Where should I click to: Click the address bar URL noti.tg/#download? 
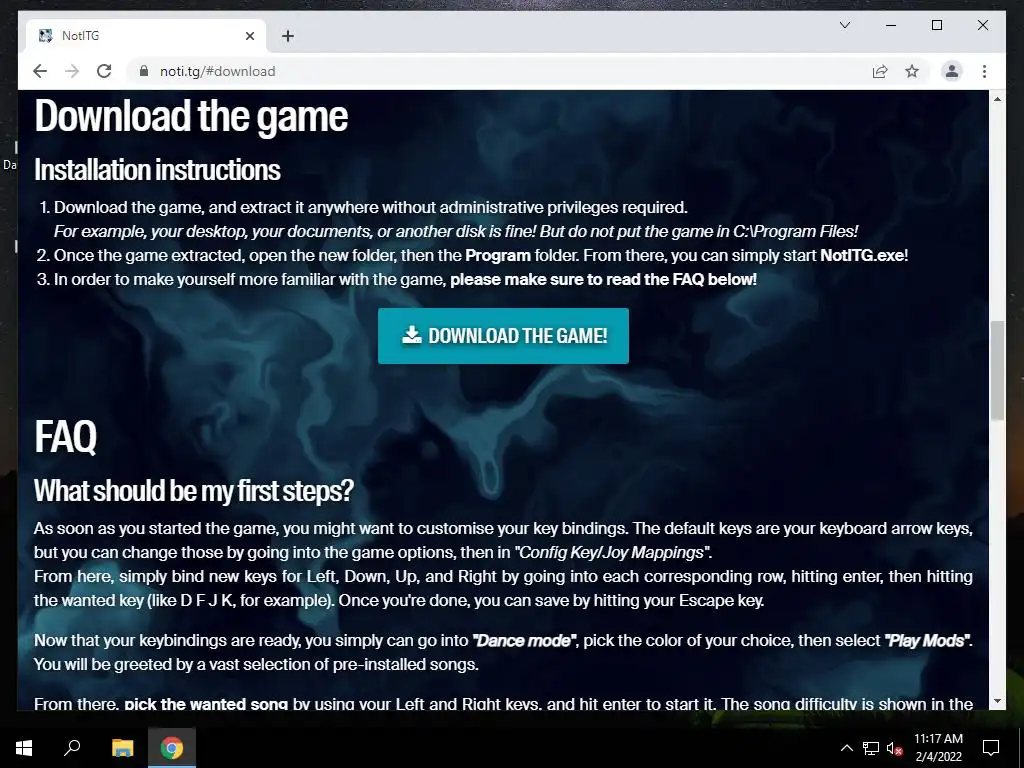click(217, 71)
